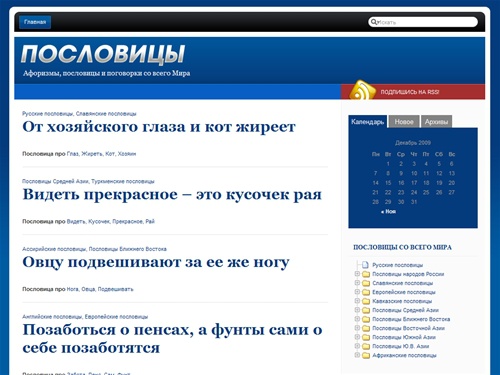
Task: Click the folder icon for Кавказские пословицы
Action: tap(366, 301)
